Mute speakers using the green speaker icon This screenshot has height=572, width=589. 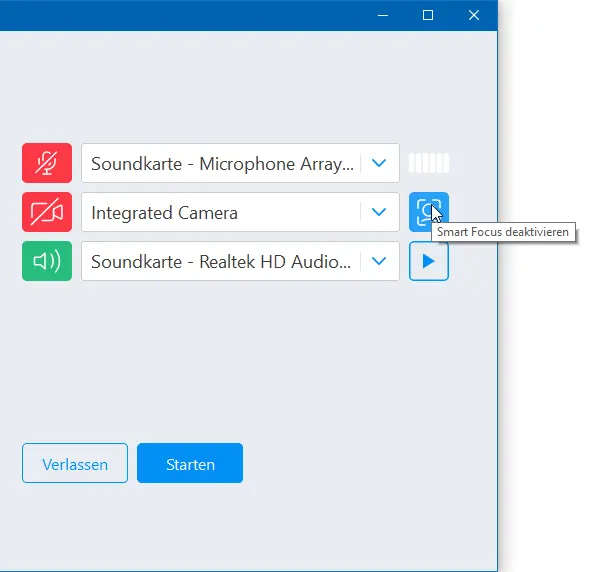(x=47, y=261)
